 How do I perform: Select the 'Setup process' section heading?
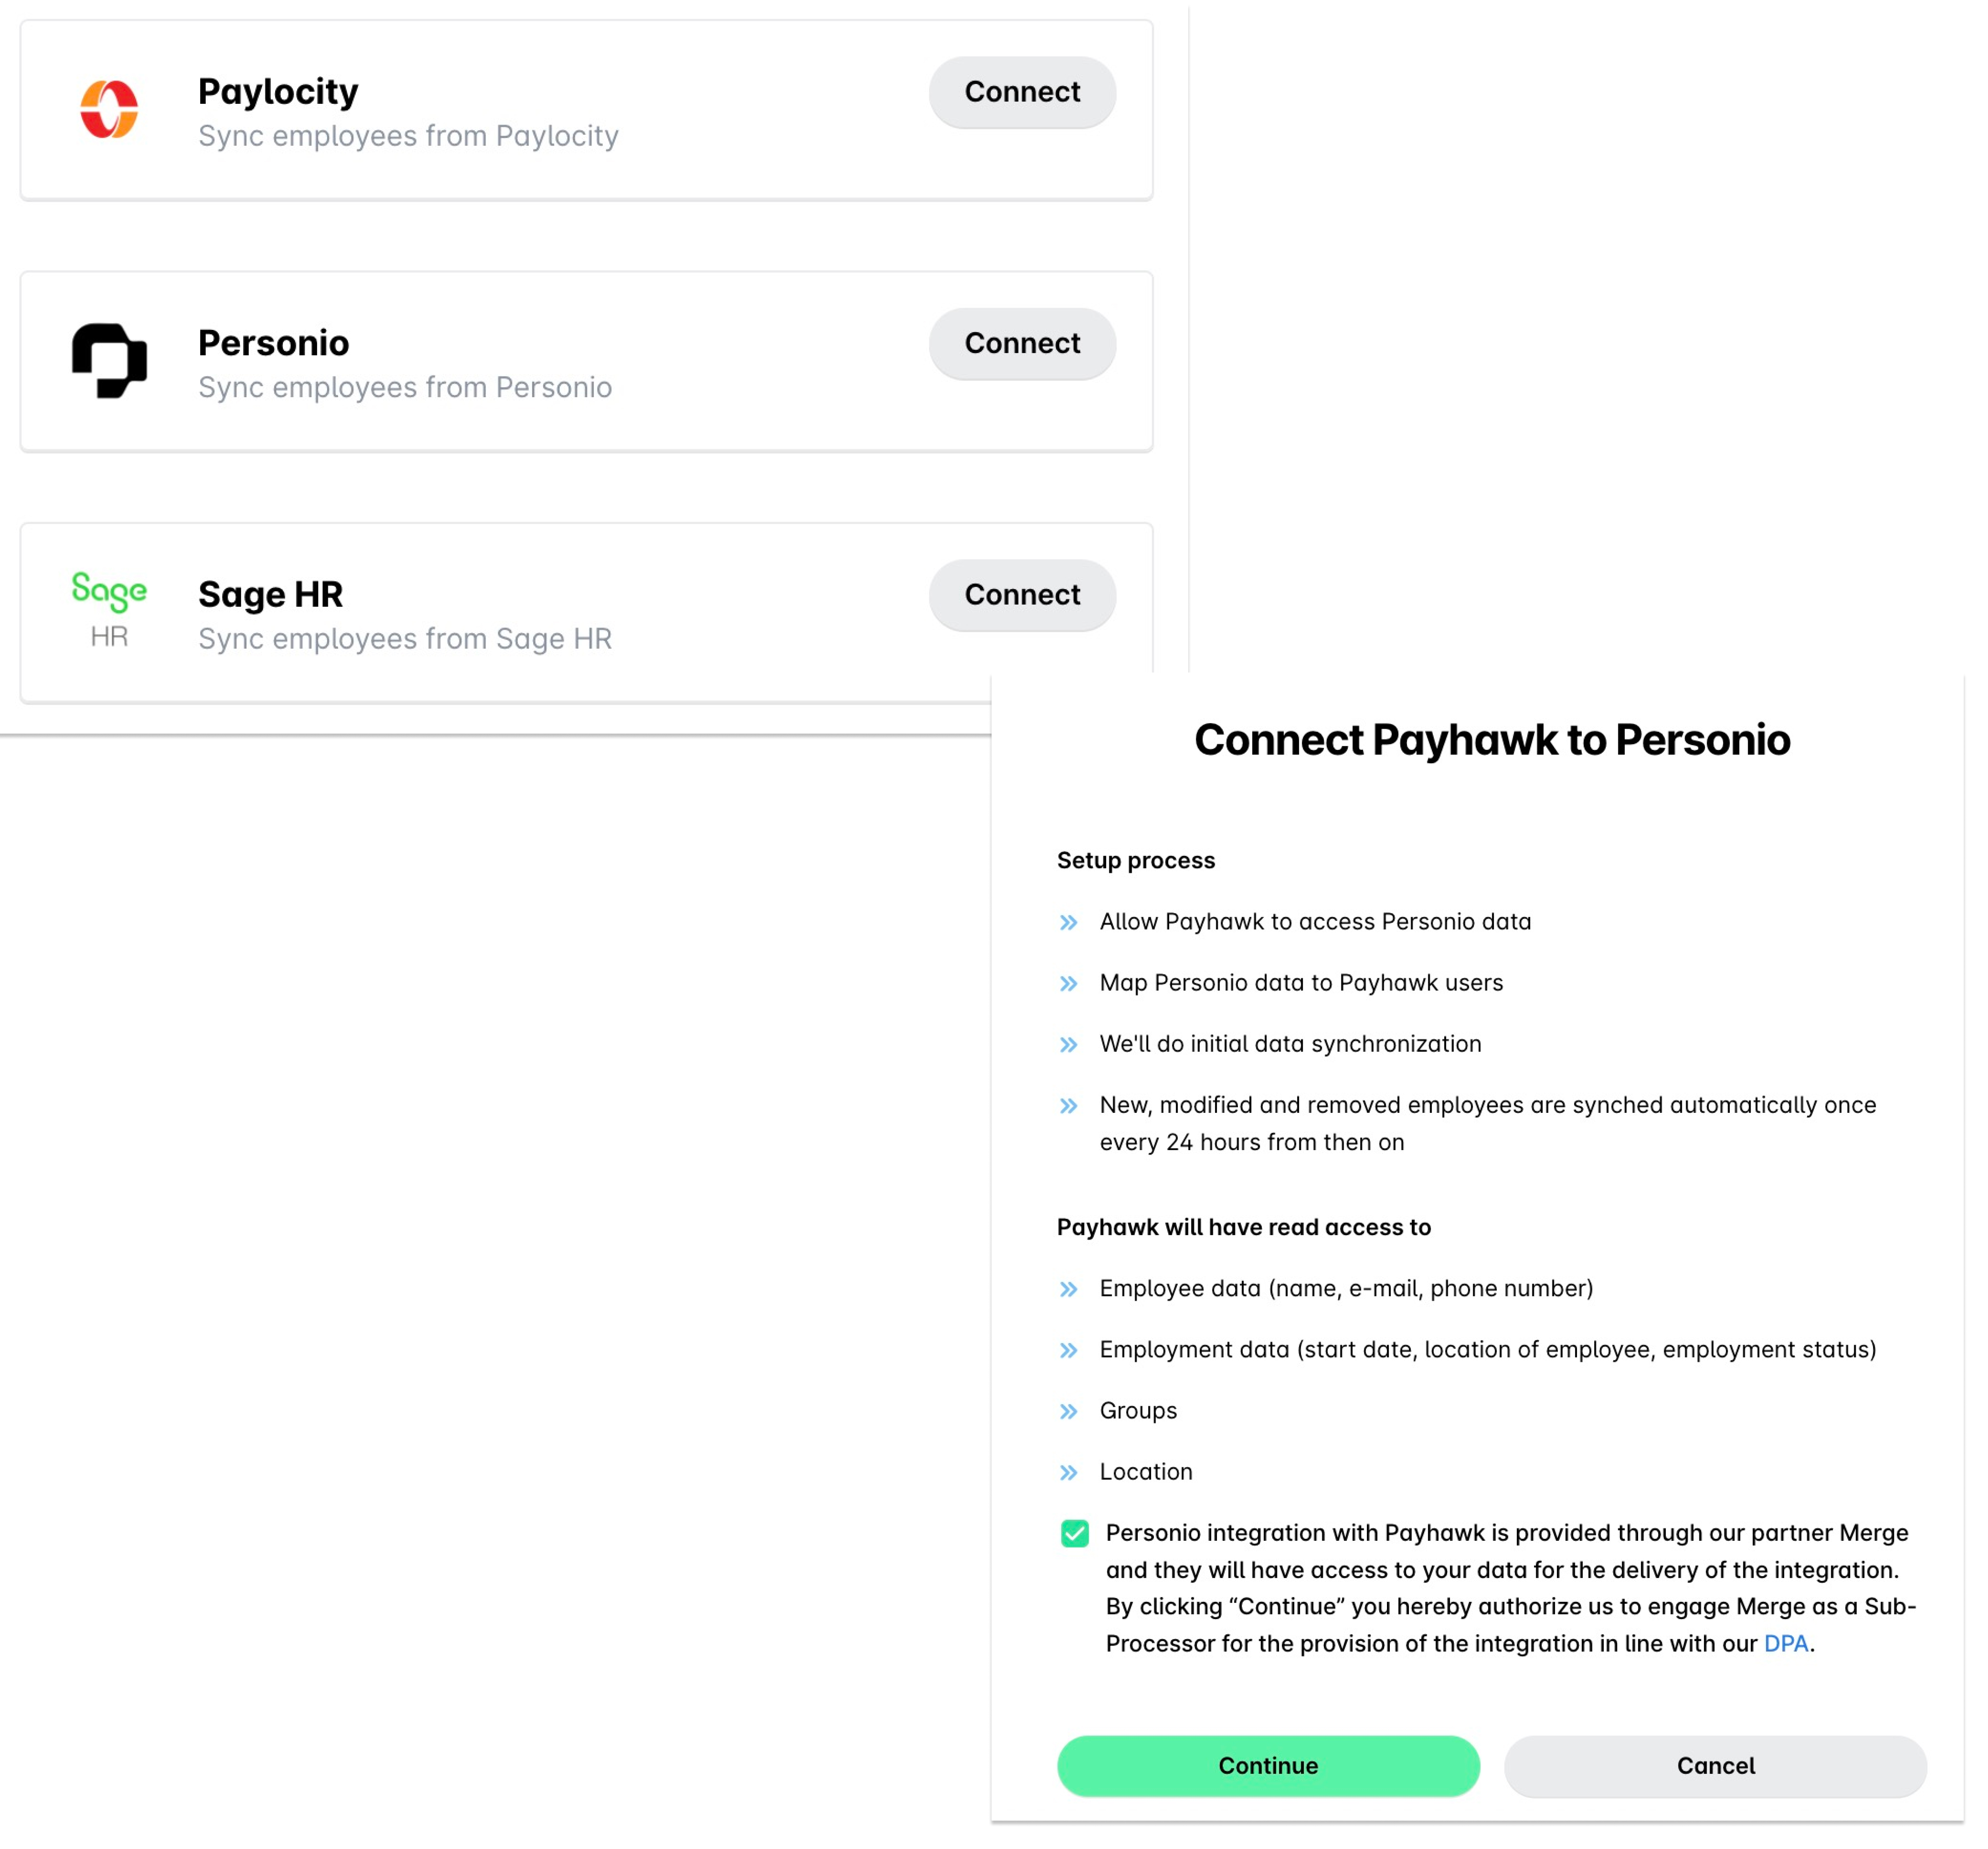[x=1136, y=860]
